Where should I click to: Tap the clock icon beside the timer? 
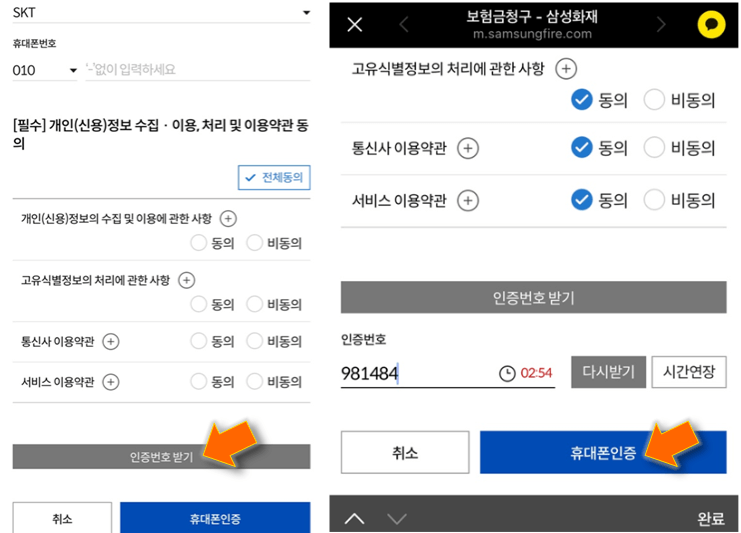[x=507, y=373]
